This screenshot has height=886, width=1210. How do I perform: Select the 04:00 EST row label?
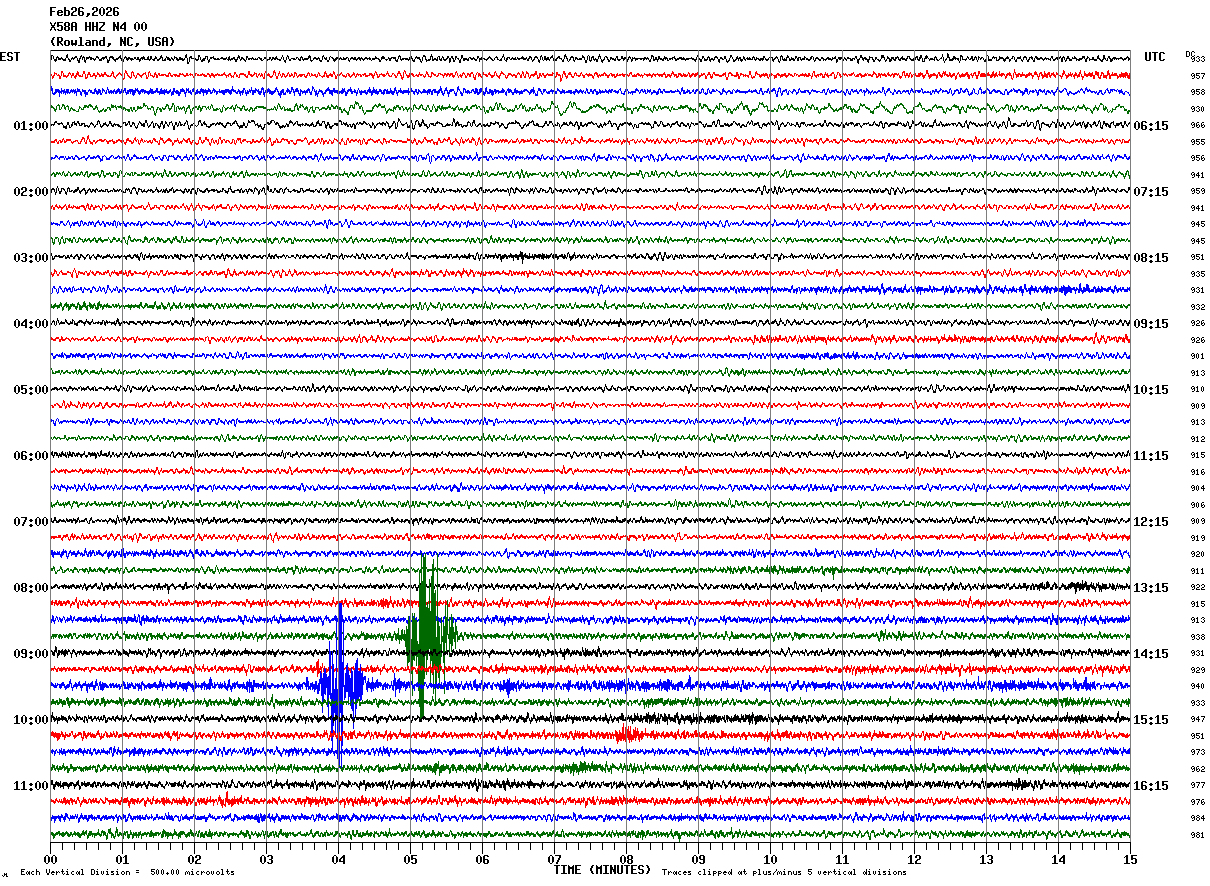pyautogui.click(x=31, y=324)
